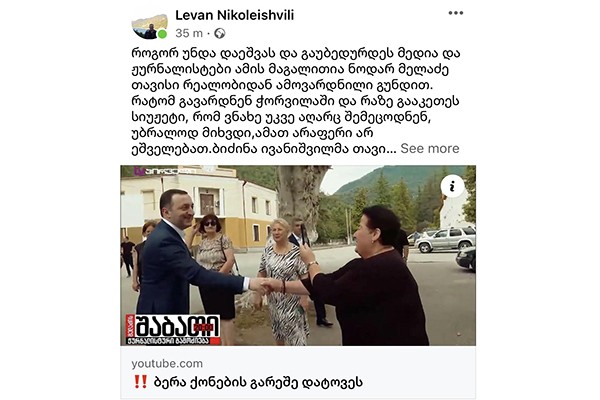Click the handshake in the video thumbnail
This screenshot has height=400, width=600.
click(x=262, y=286)
